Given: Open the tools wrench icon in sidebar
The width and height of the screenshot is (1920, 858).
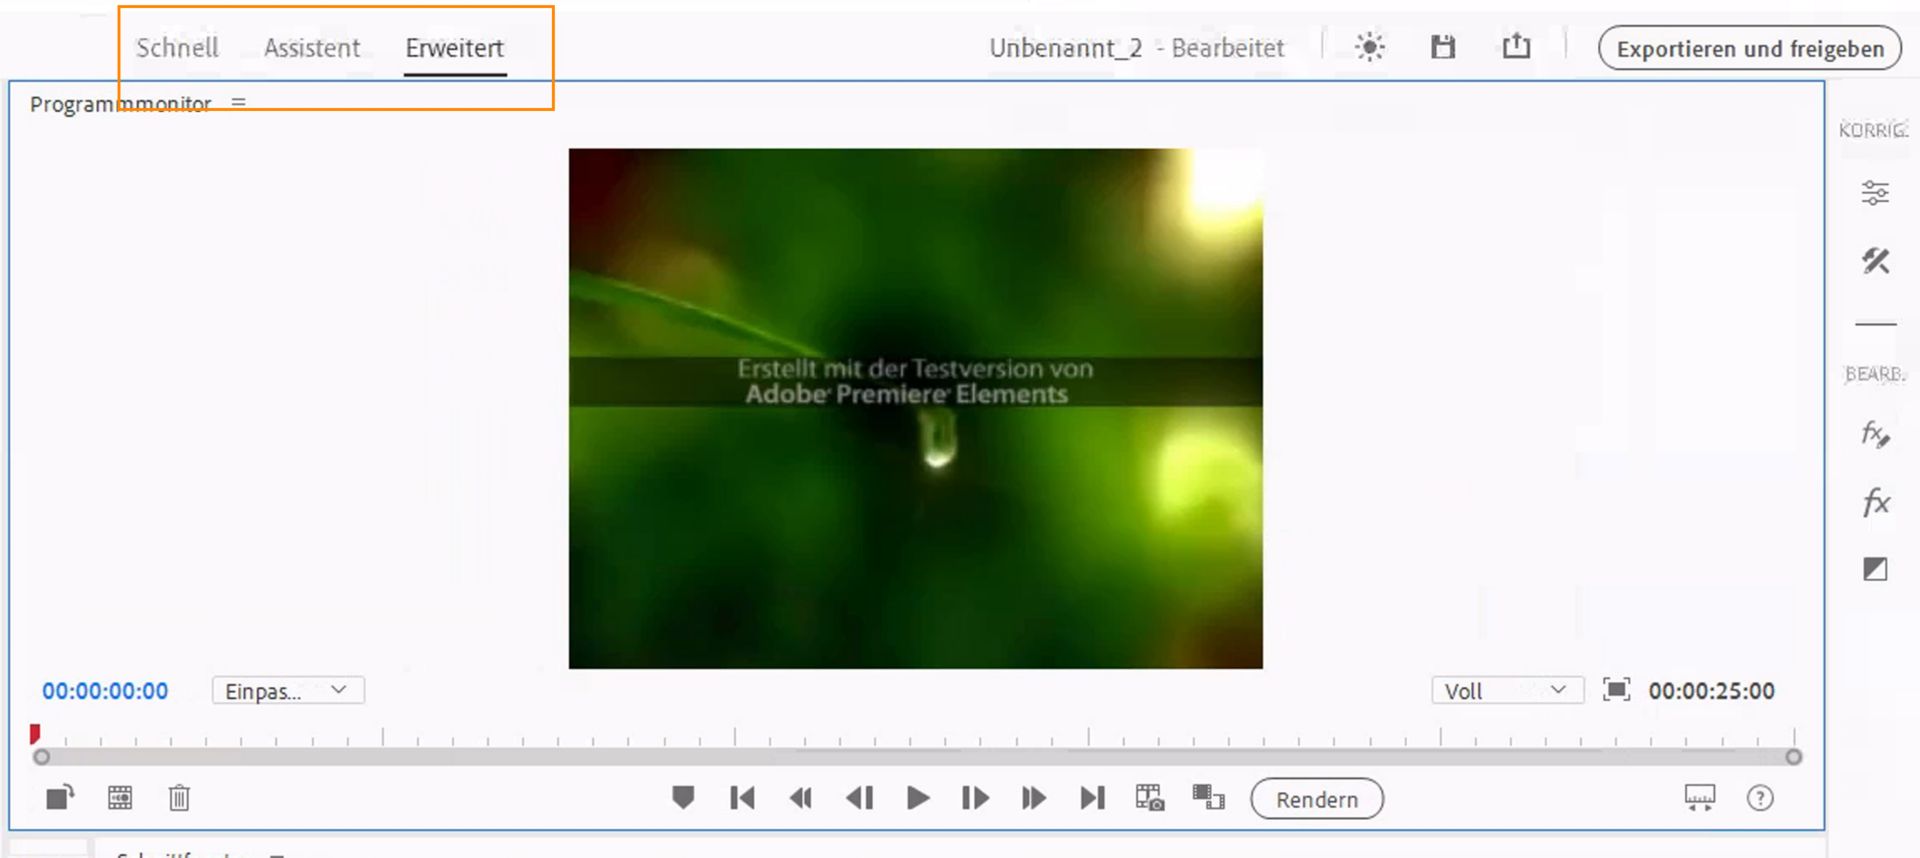Looking at the screenshot, I should 1875,261.
